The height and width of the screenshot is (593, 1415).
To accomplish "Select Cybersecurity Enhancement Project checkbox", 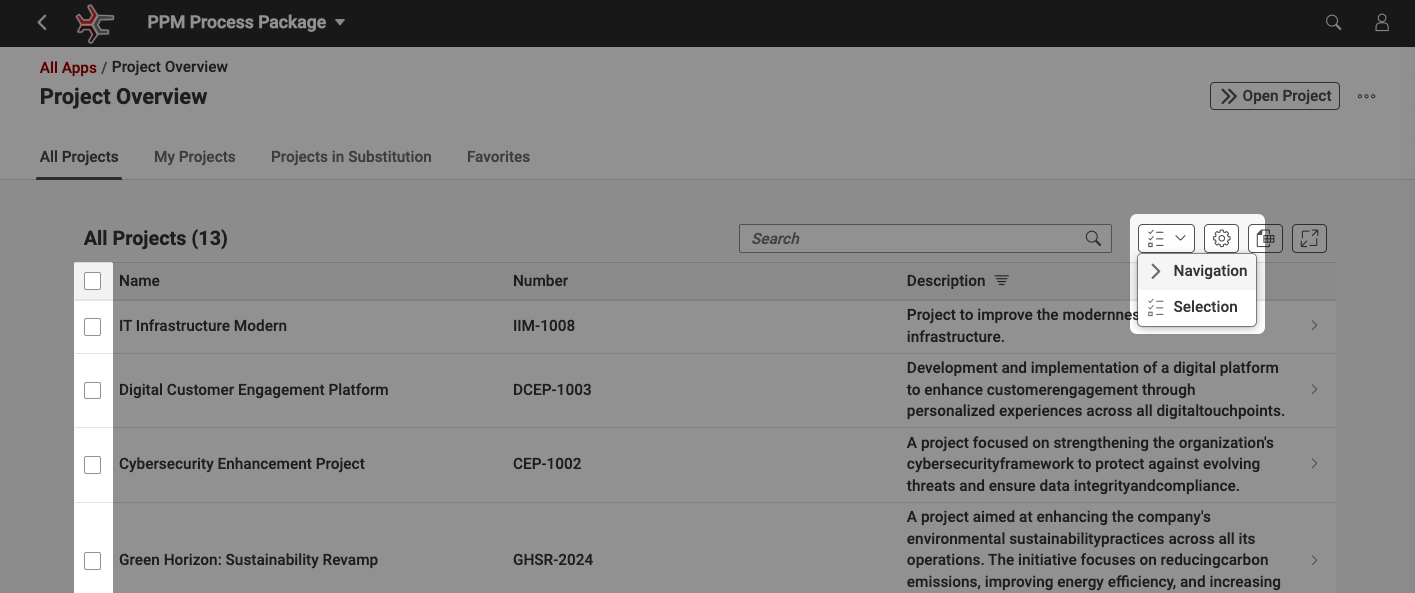I will (x=93, y=464).
